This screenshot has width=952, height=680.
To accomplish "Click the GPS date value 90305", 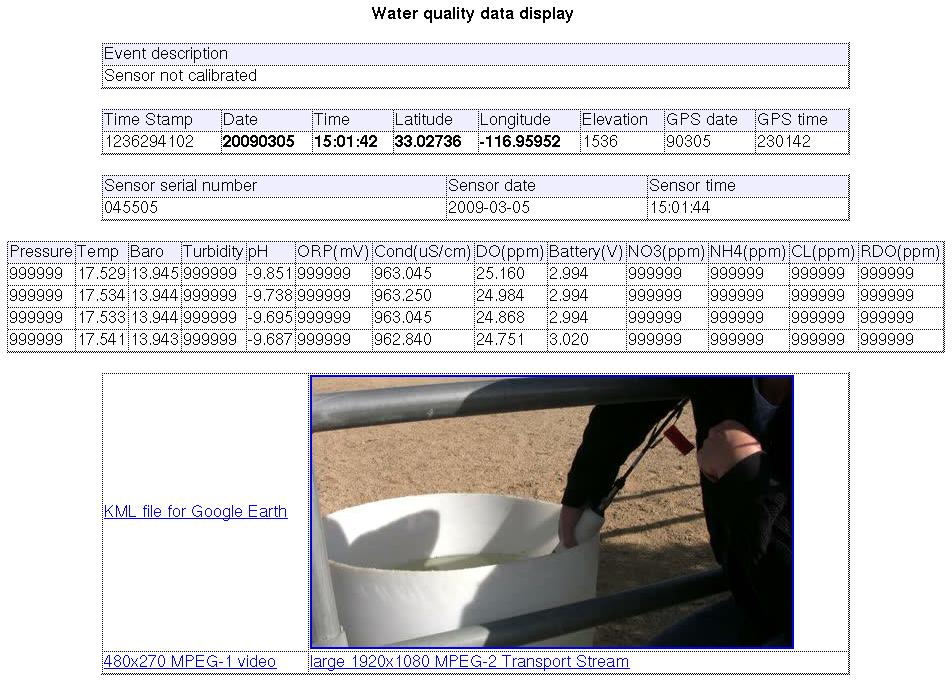I will click(688, 141).
